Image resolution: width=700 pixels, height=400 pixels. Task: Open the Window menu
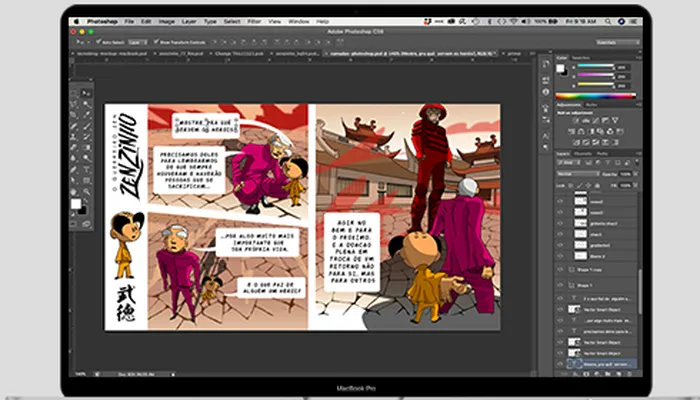click(299, 21)
